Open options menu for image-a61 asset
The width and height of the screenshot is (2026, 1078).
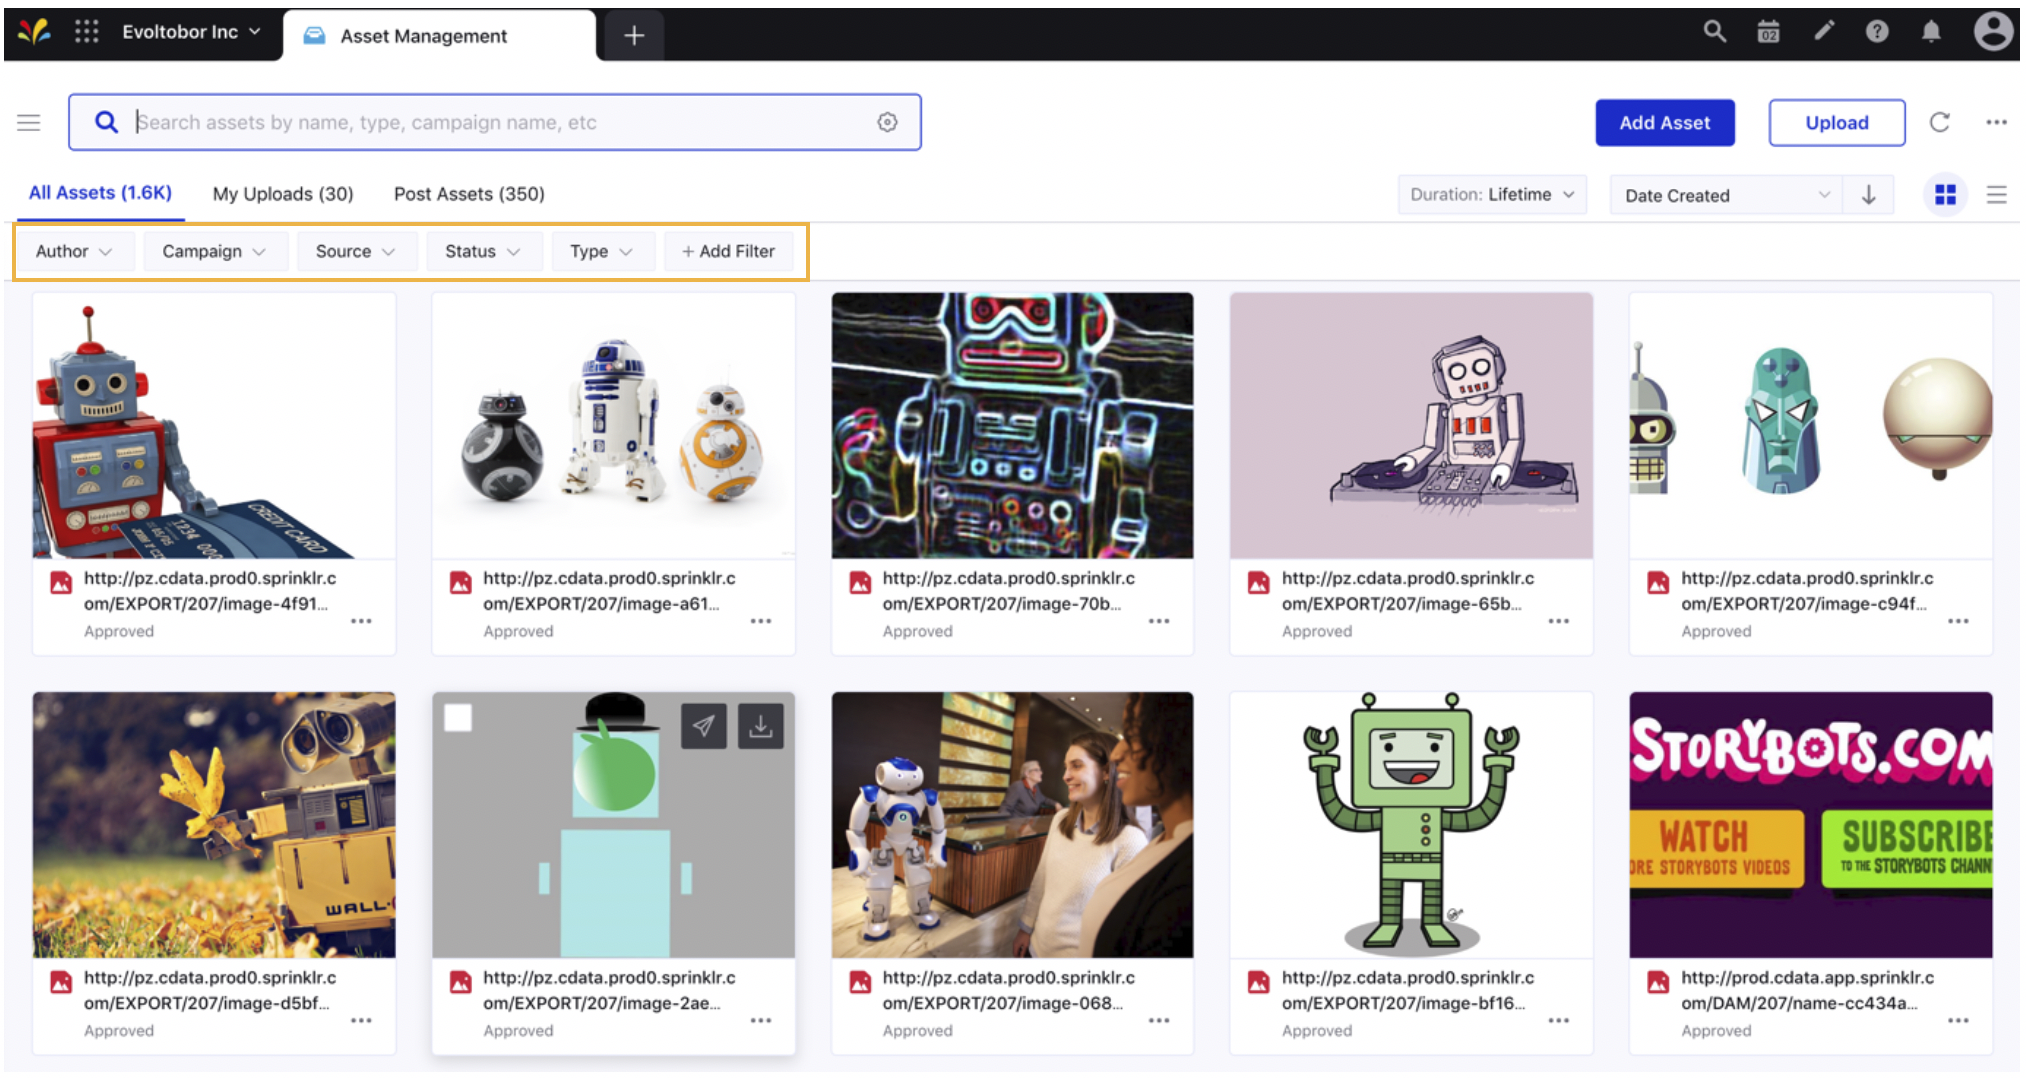pyautogui.click(x=761, y=621)
